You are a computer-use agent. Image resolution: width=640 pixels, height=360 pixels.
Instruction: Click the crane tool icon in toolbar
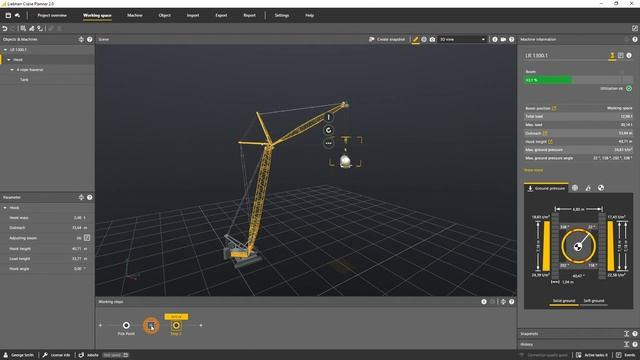click(x=31, y=29)
